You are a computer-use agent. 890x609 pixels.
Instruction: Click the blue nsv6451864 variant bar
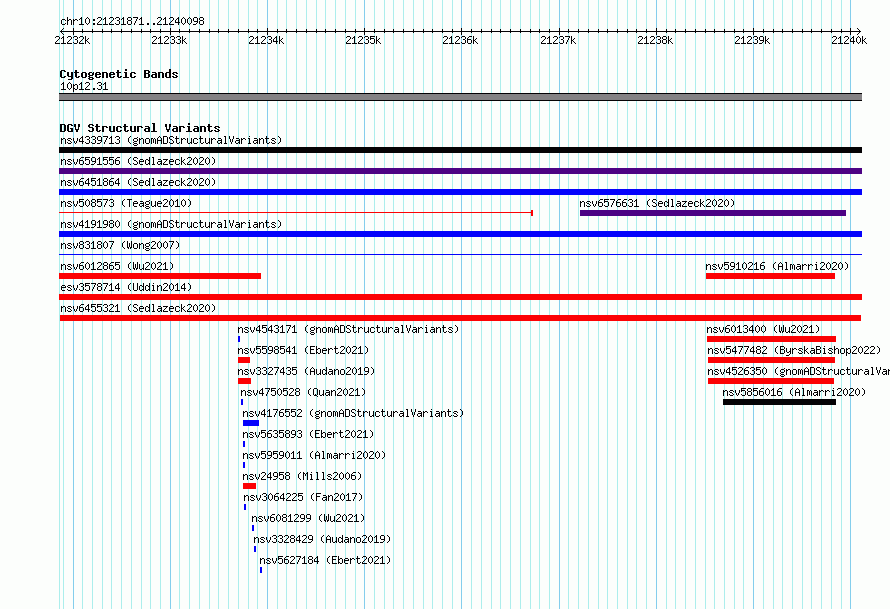[x=460, y=192]
